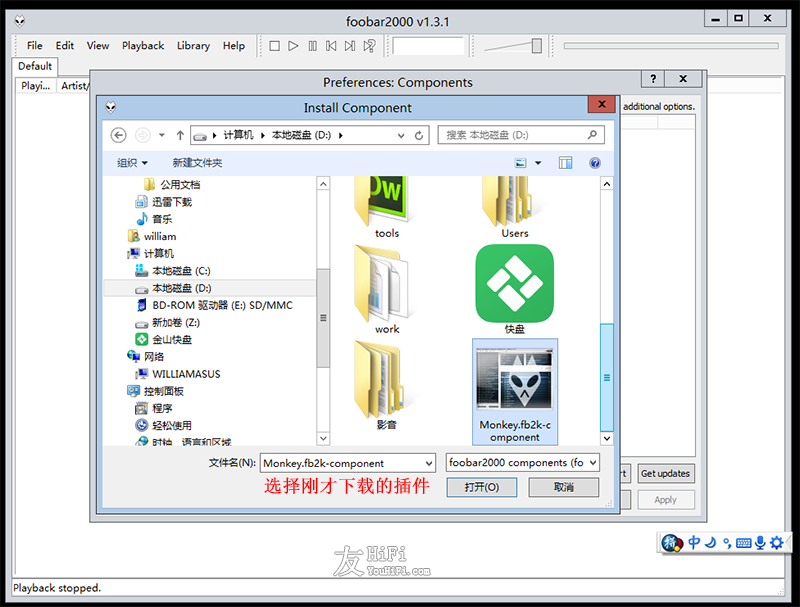Select 金山快盘 in the tree
Screen dimensions: 800x607
[x=163, y=340]
